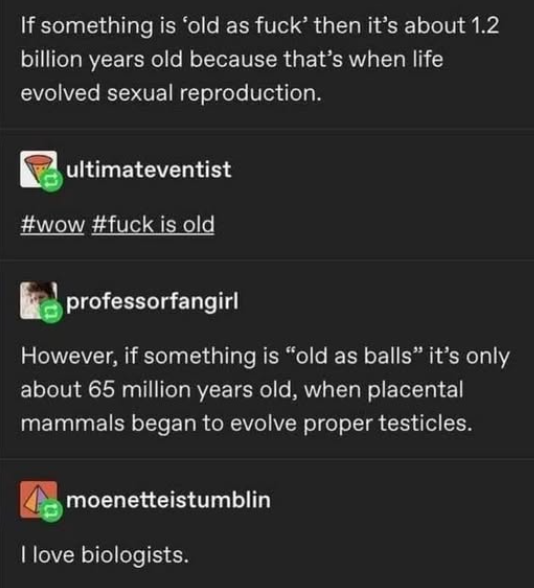Open ultimateventist's pizza-slice avatar
Image resolution: width=534 pixels, height=588 pixels.
pos(39,169)
